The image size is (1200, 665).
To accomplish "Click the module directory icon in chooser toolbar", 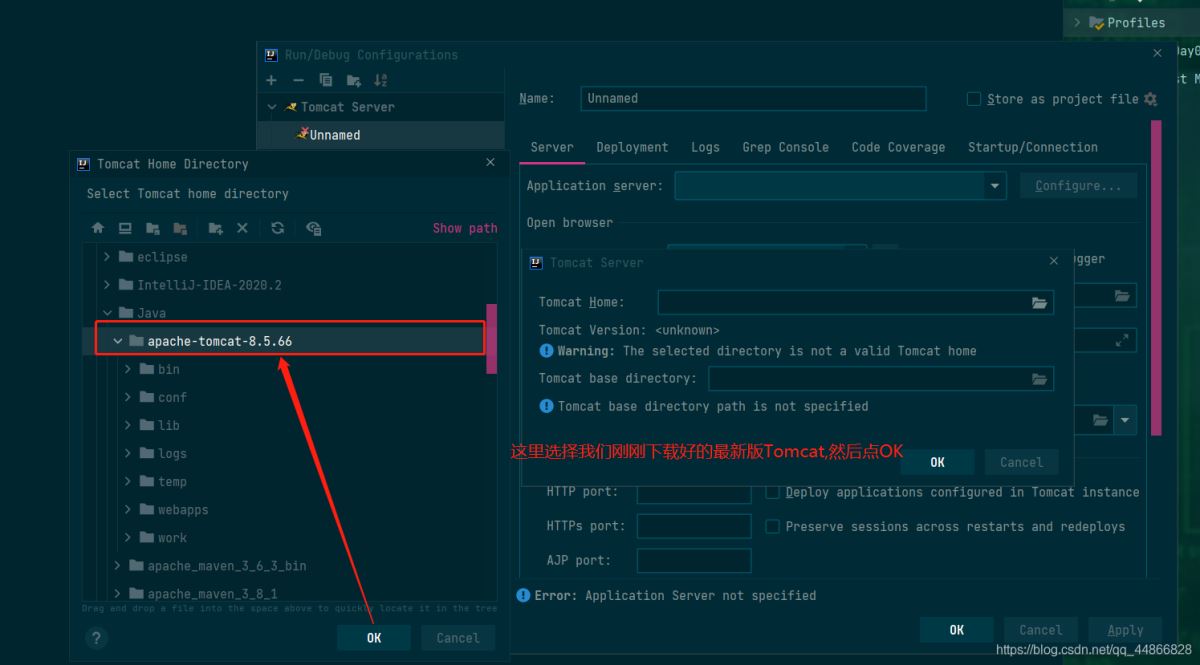I will [180, 228].
